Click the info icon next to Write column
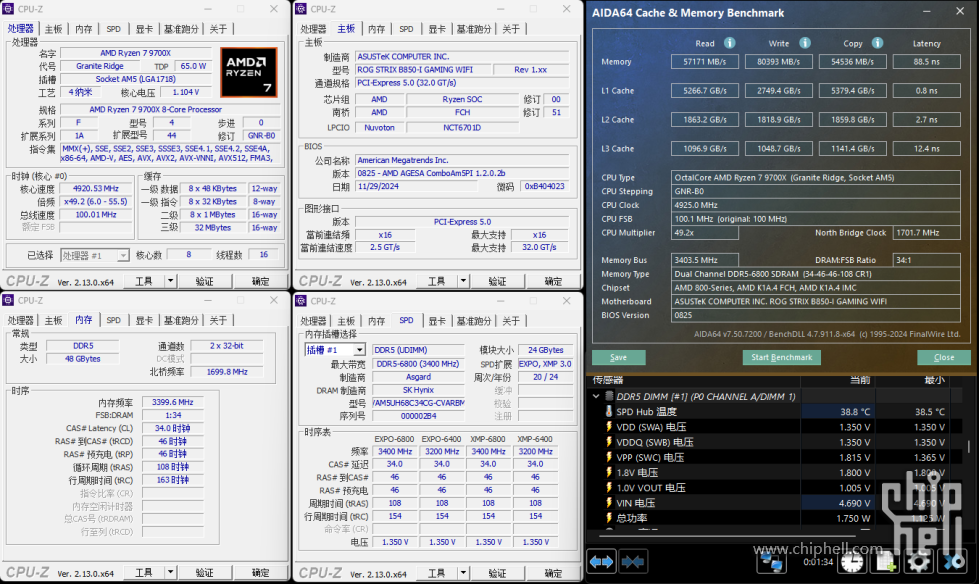This screenshot has height=584, width=979. 805,43
